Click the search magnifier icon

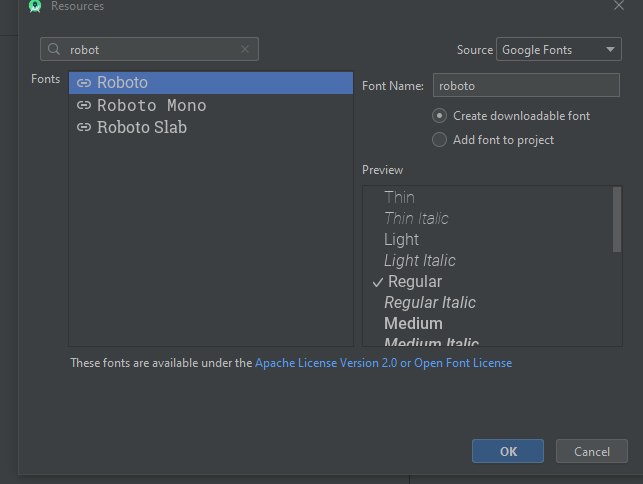tap(54, 49)
